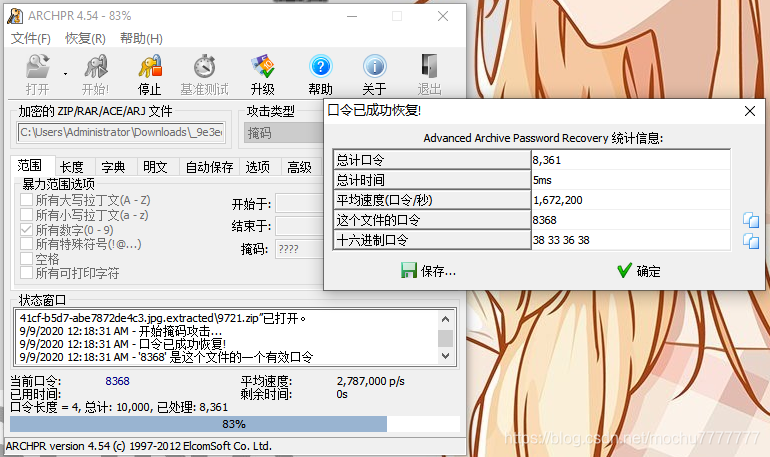Switch to the 自动保存 tab
The width and height of the screenshot is (770, 457).
click(209, 167)
